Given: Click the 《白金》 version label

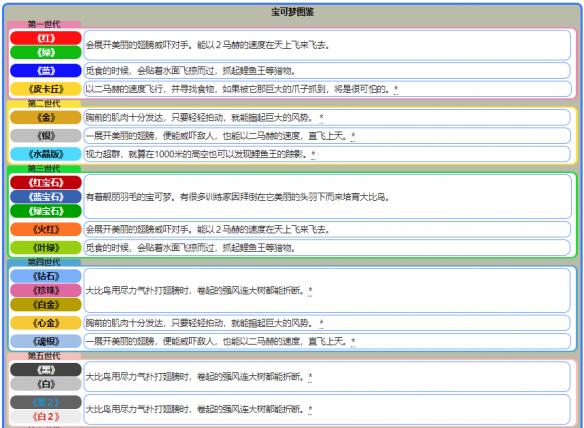Looking at the screenshot, I should 46,305.
